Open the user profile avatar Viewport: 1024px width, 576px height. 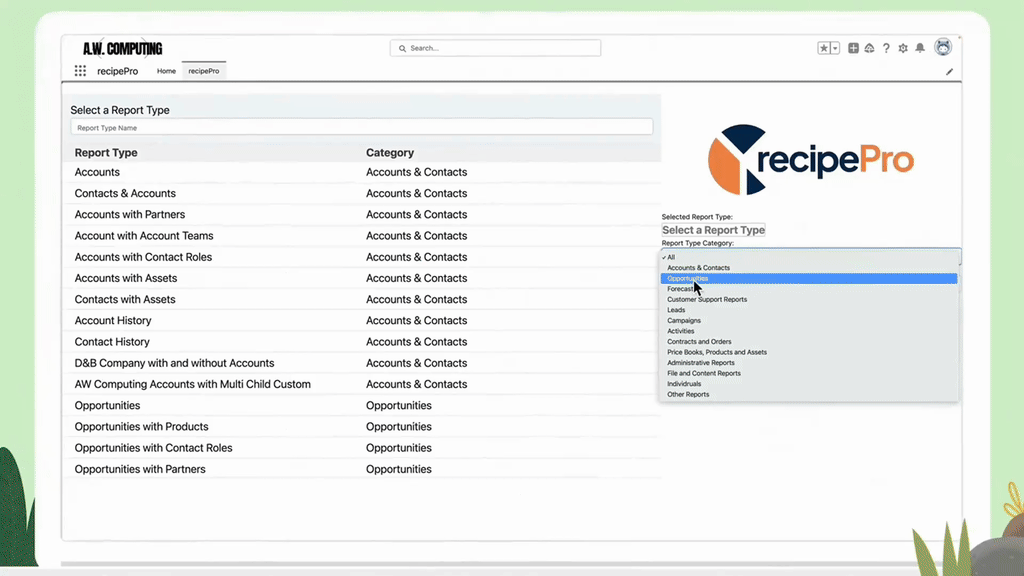pyautogui.click(x=943, y=47)
